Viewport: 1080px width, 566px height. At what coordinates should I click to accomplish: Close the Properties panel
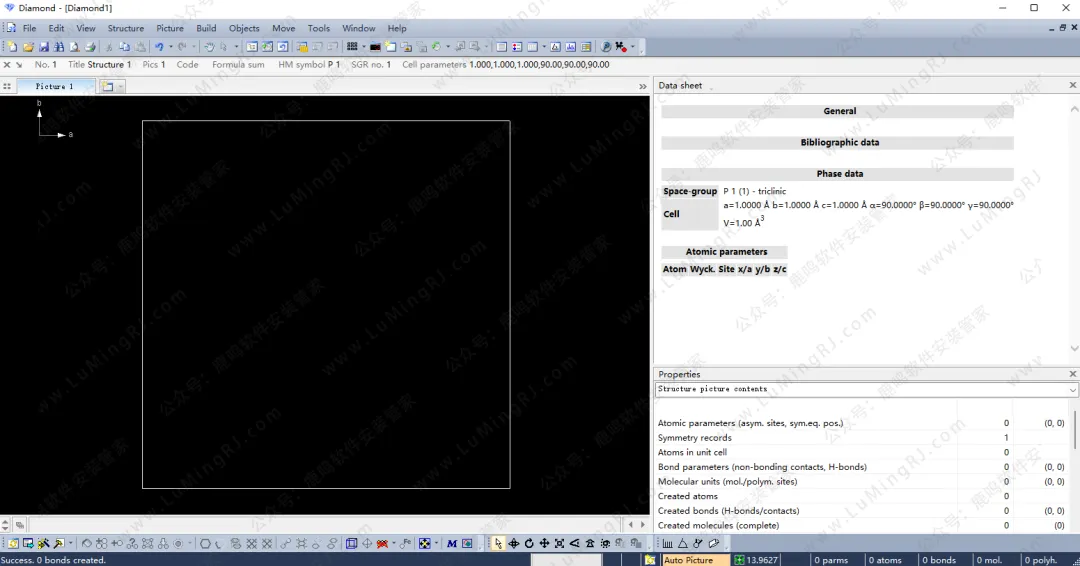1073,374
